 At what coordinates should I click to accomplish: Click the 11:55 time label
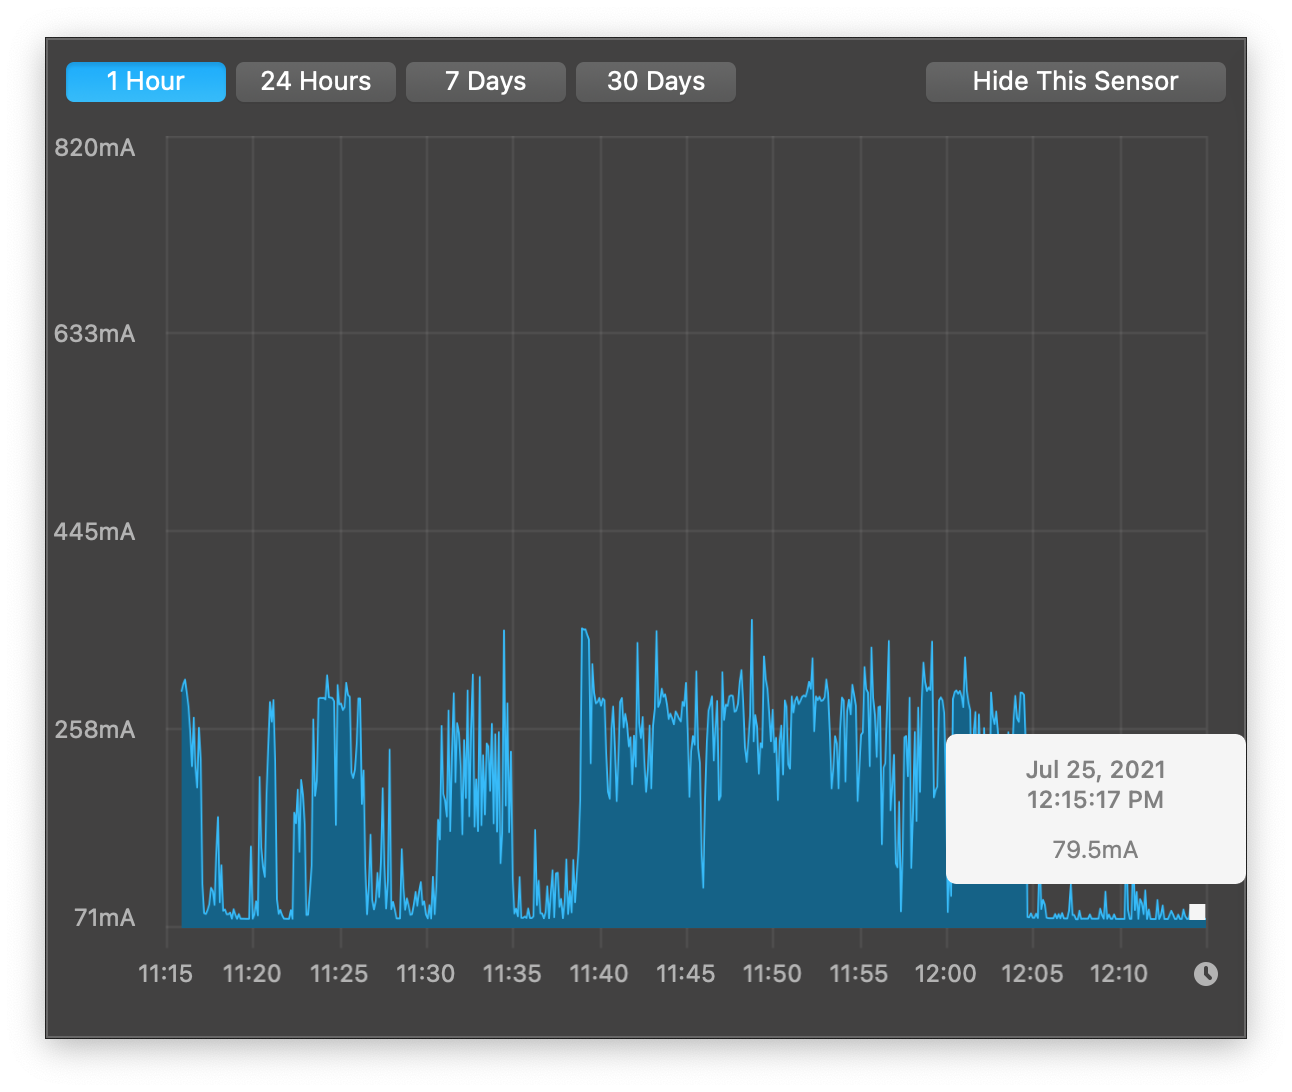point(859,974)
